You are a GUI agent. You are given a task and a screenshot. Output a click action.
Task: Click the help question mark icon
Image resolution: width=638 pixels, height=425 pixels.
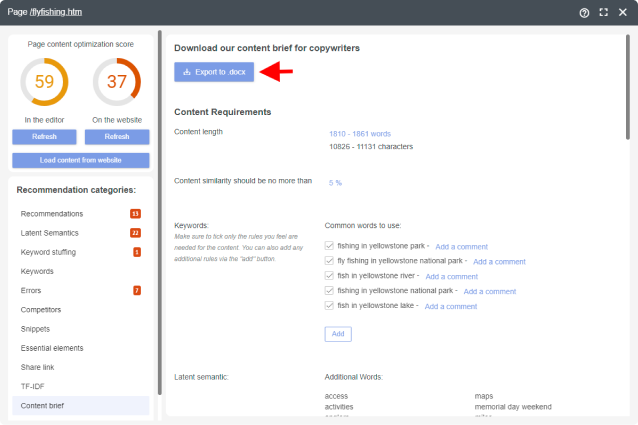[x=584, y=12]
